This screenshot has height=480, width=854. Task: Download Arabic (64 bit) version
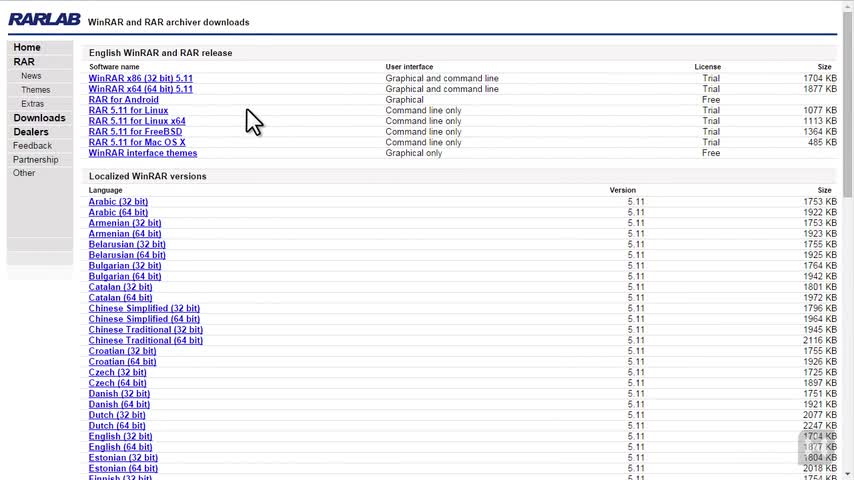[x=118, y=212]
